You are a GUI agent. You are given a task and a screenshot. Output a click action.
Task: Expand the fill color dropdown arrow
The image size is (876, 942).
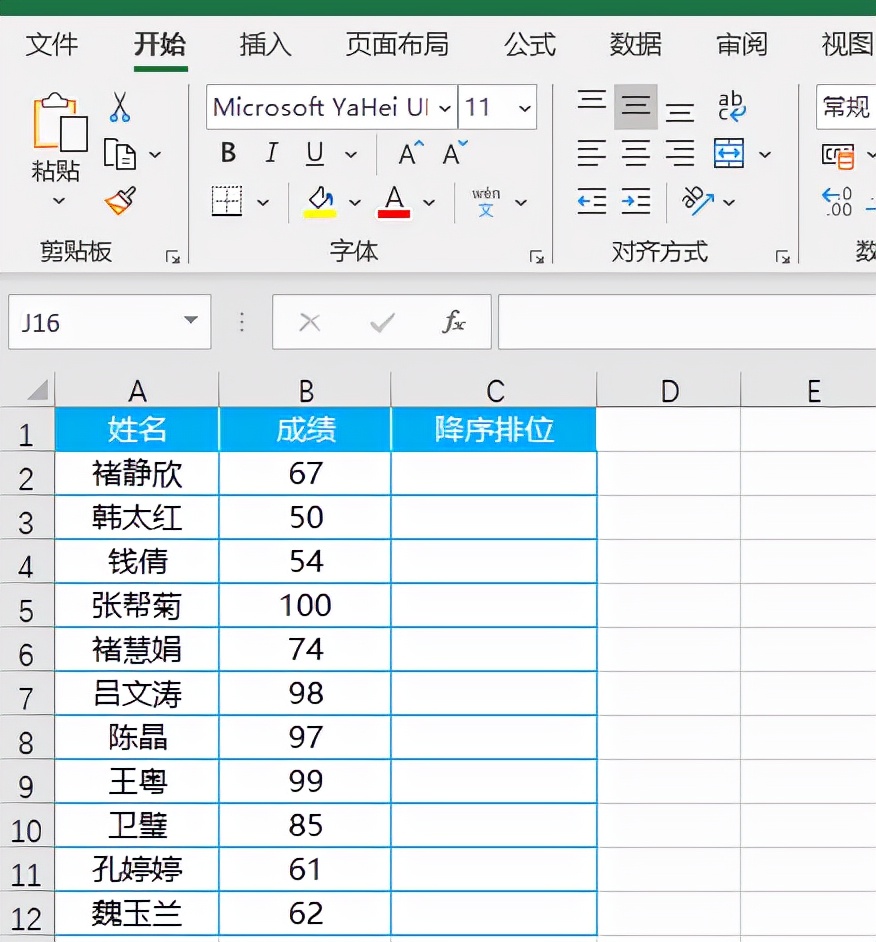click(x=355, y=202)
